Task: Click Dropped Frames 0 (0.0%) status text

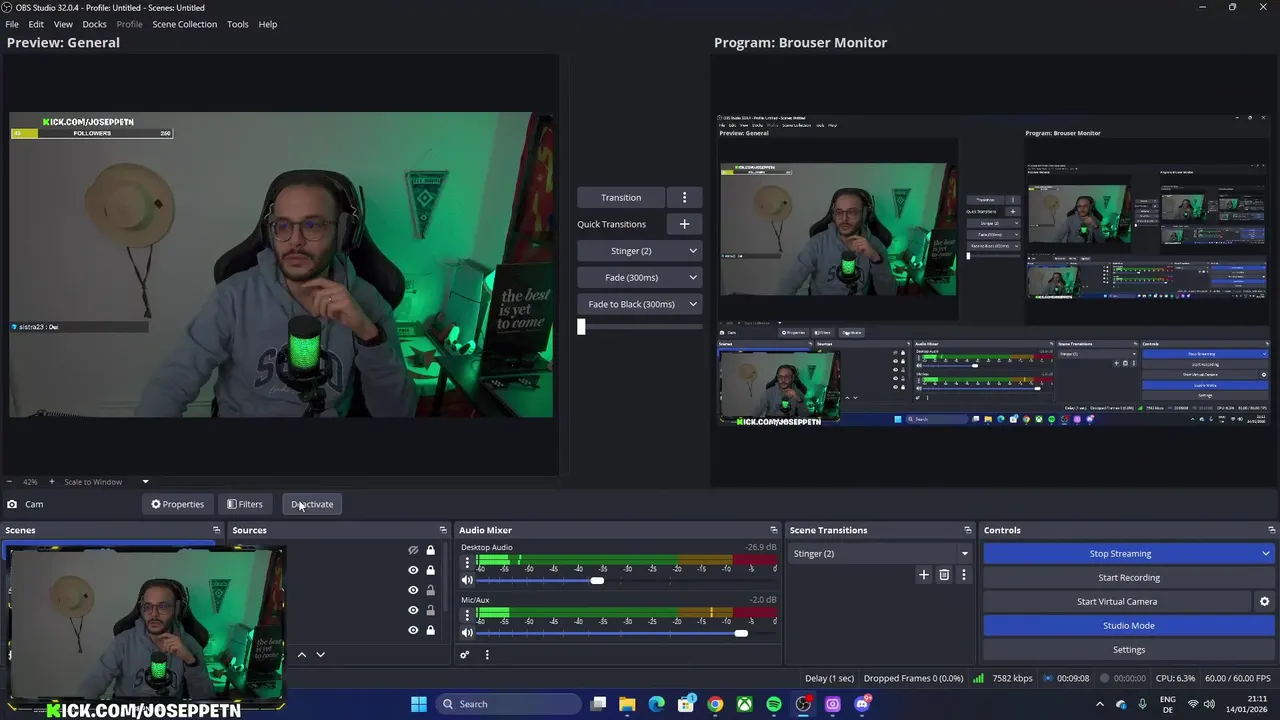Action: 913,678
